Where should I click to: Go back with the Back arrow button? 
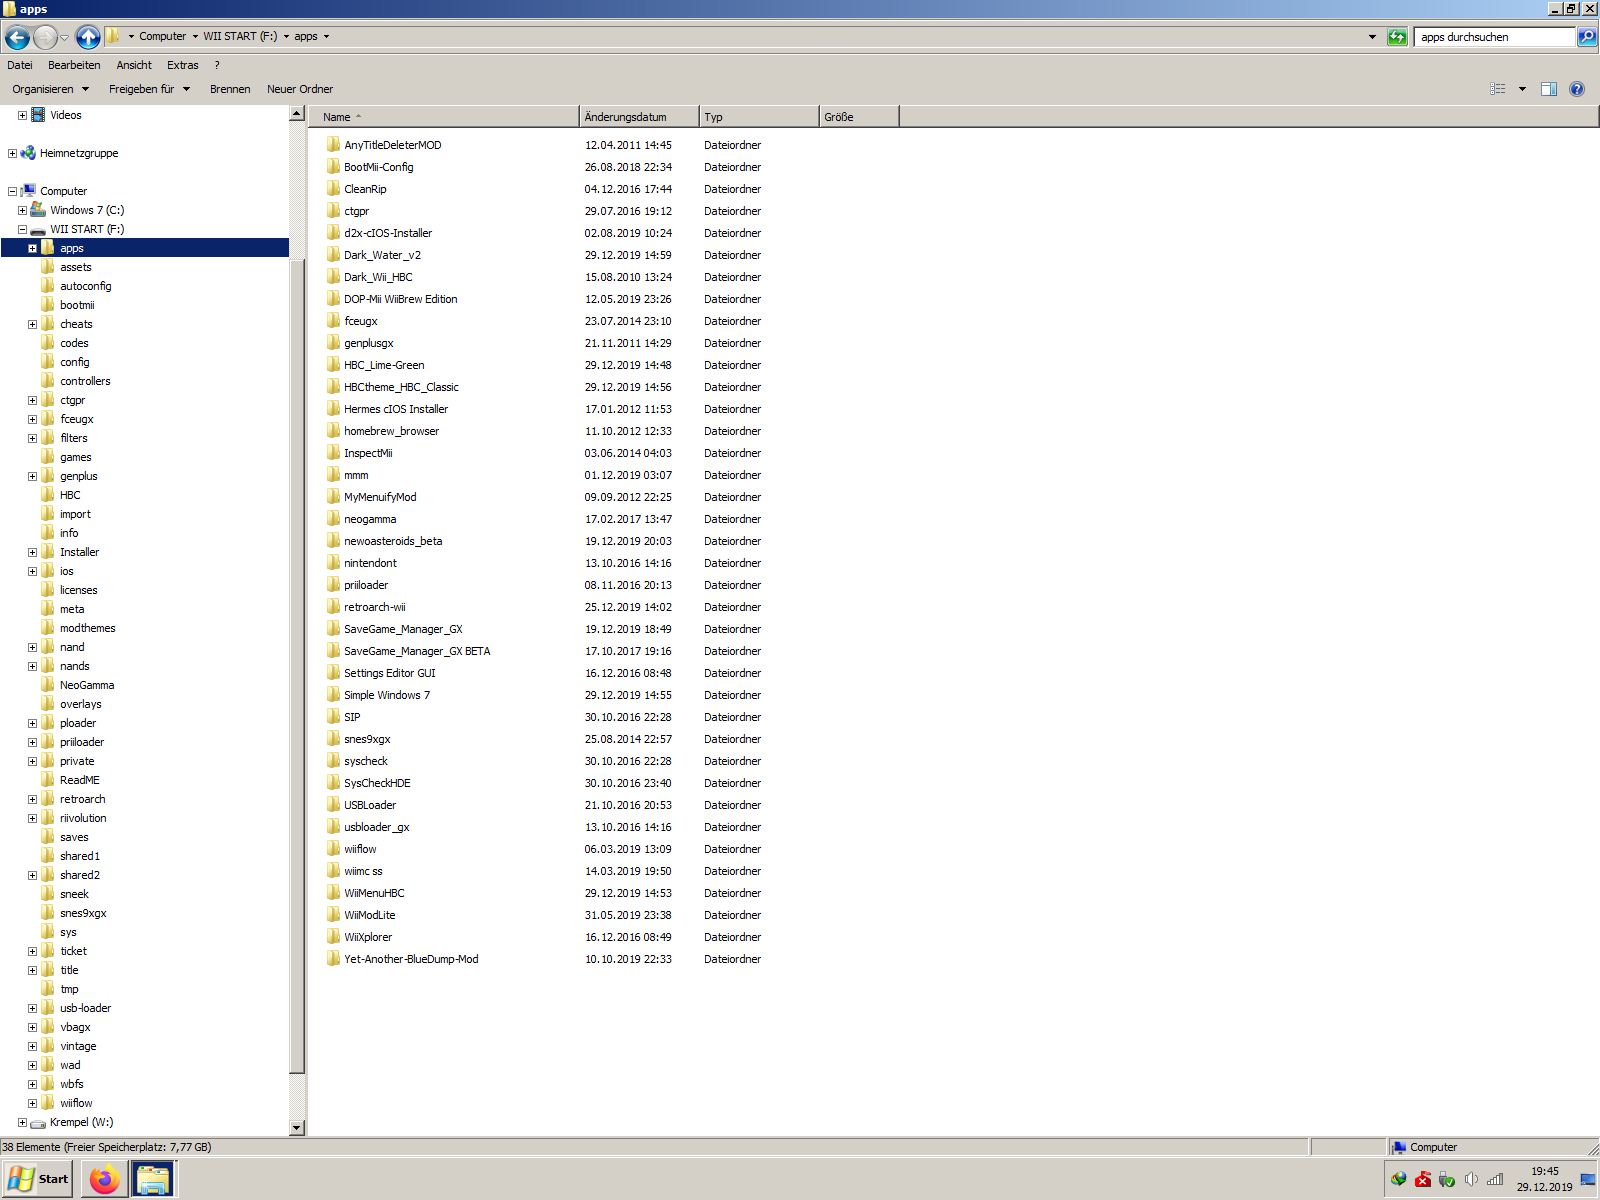17,37
